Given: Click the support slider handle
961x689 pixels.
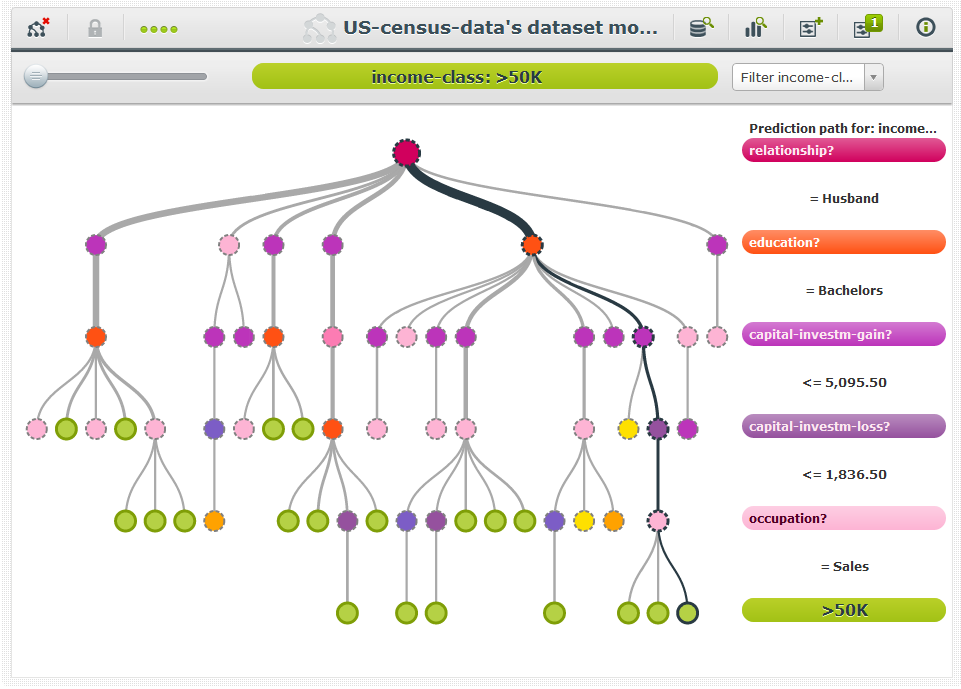Looking at the screenshot, I should [x=36, y=77].
